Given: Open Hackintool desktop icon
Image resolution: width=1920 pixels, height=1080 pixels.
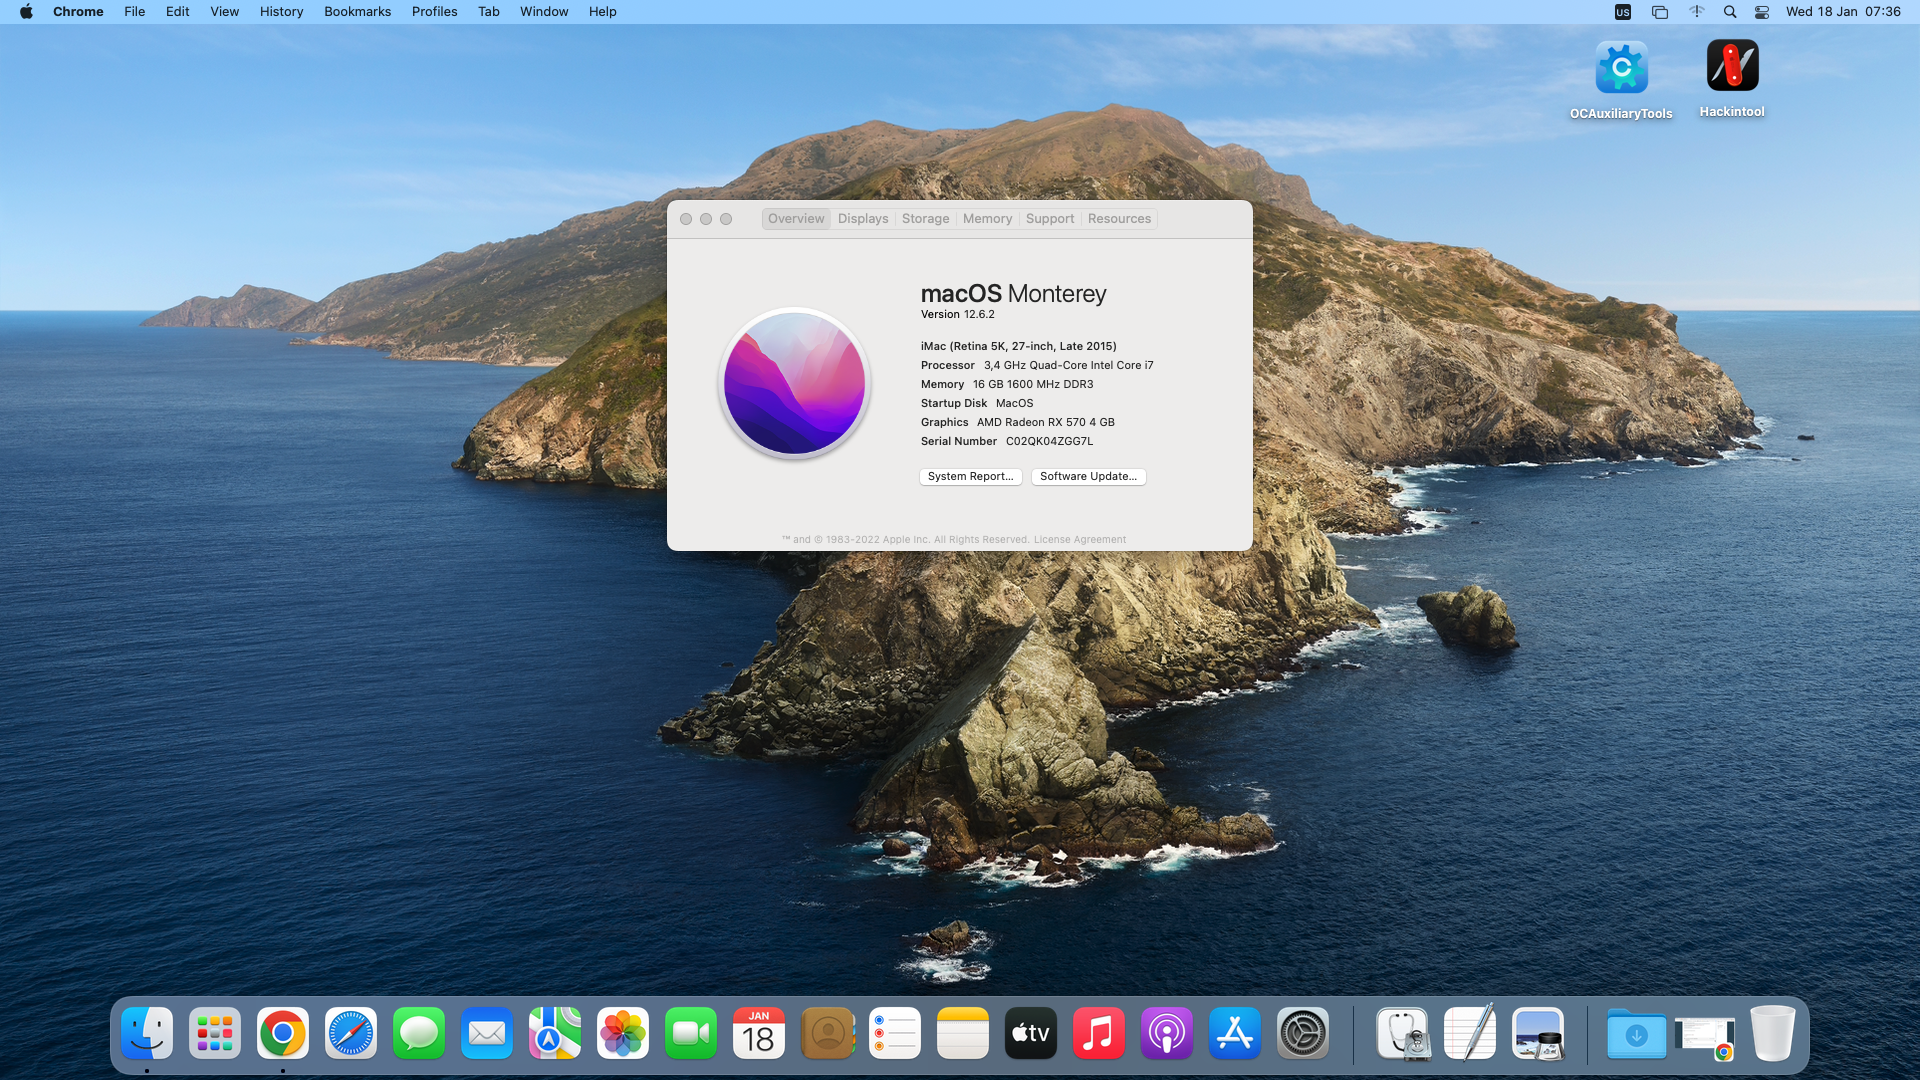Looking at the screenshot, I should (1732, 78).
